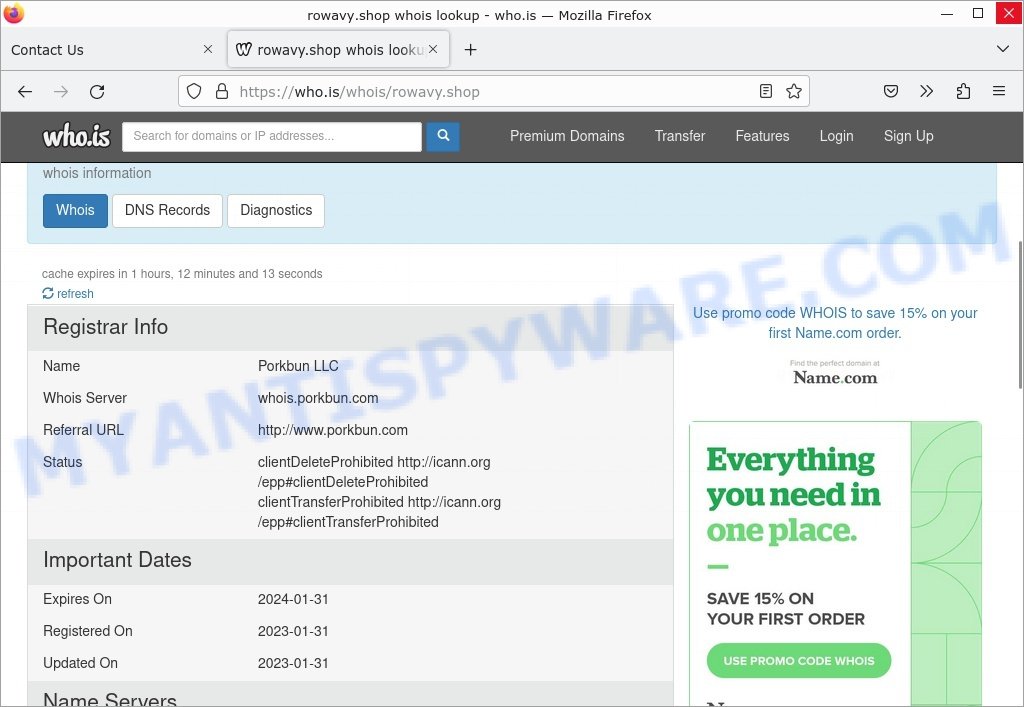
Task: Open the Firefox hamburger menu
Action: pyautogui.click(x=999, y=91)
